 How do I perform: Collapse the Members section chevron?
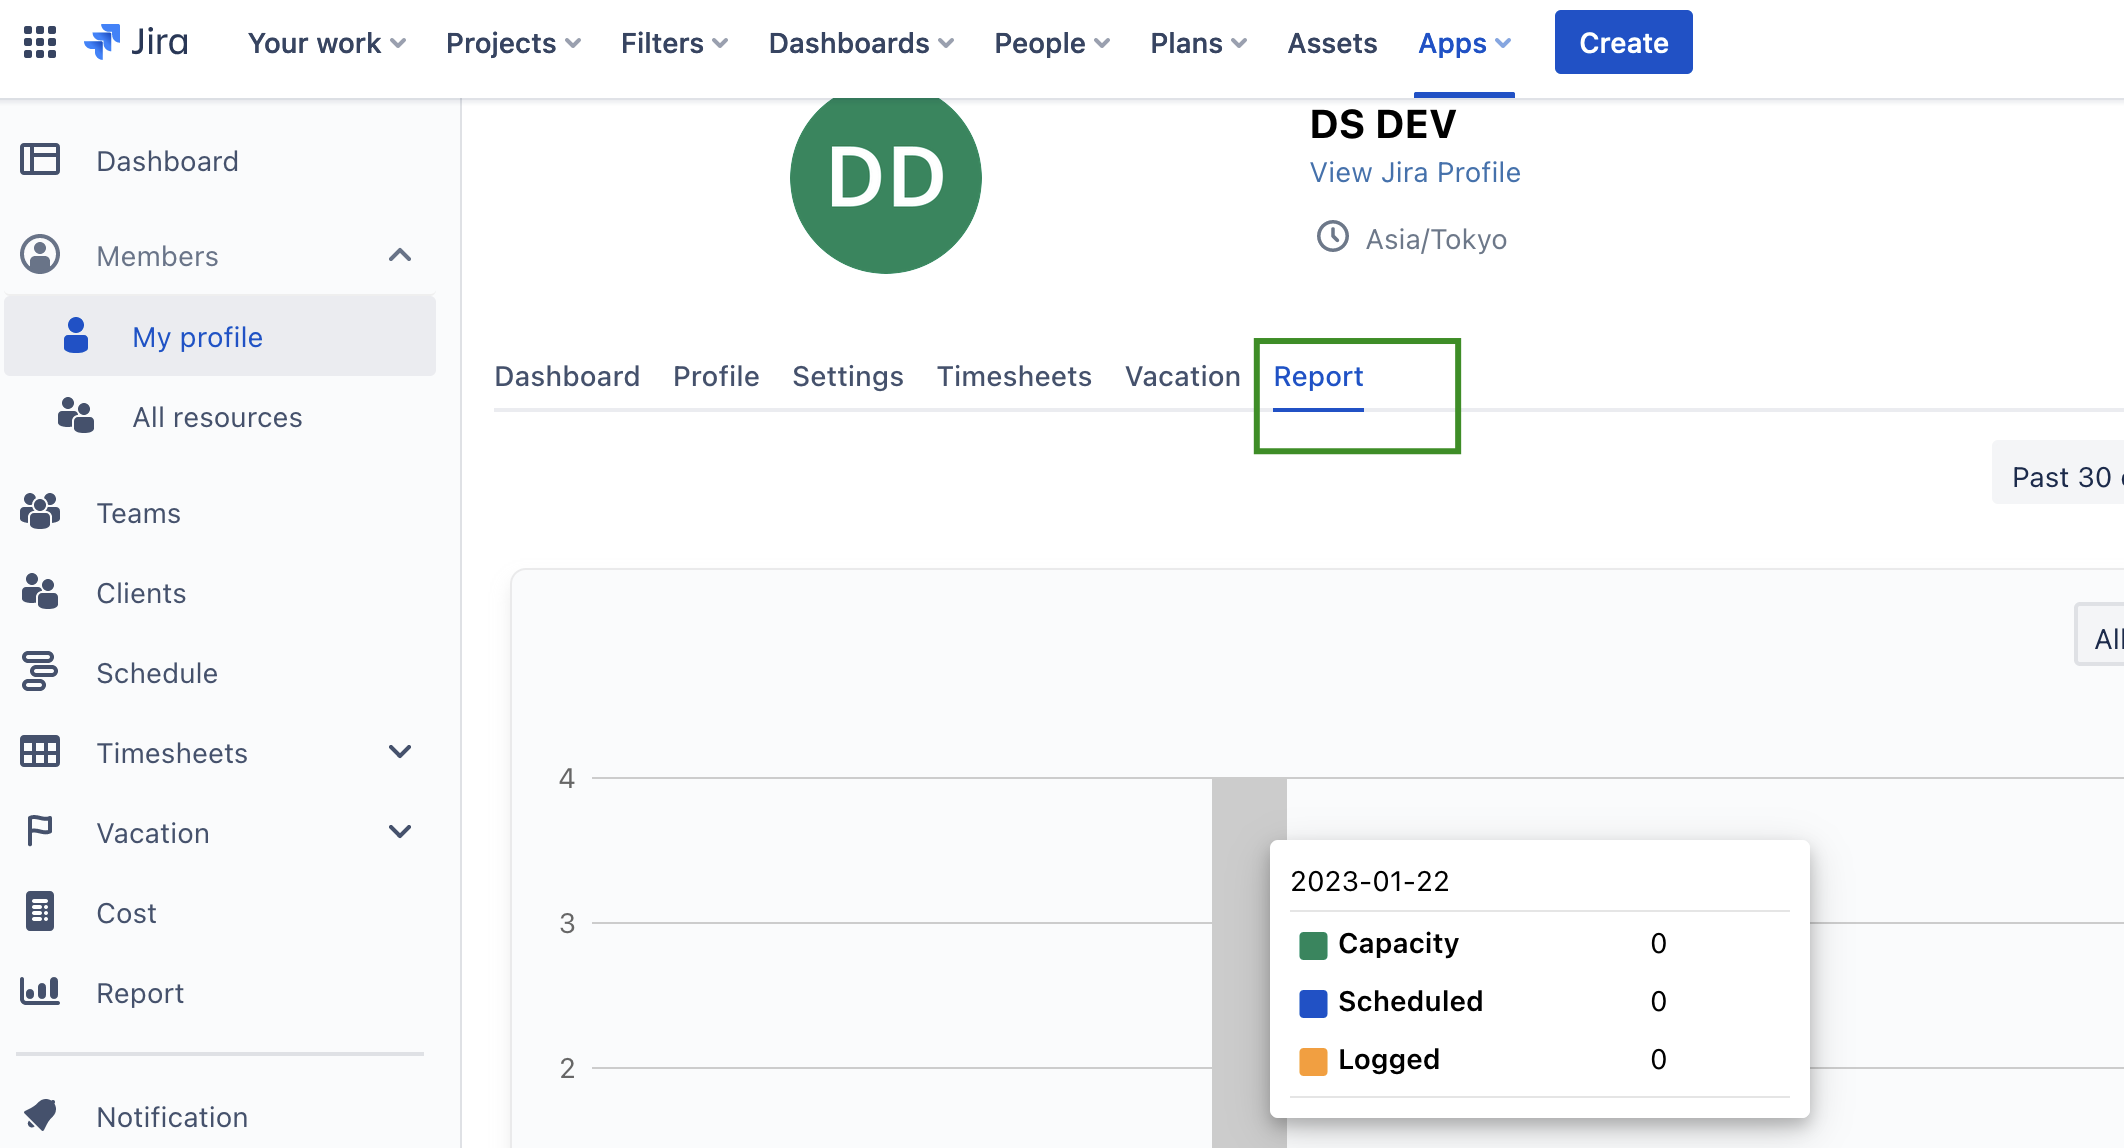click(x=400, y=256)
